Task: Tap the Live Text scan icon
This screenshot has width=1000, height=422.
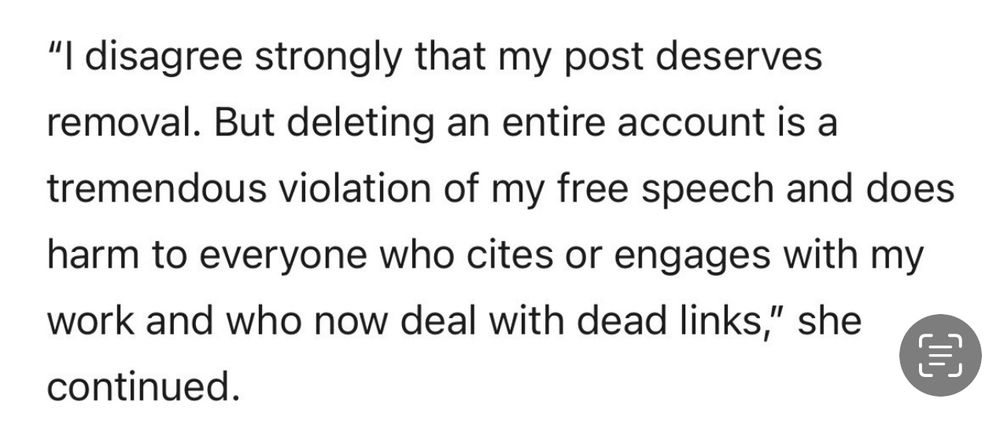Action: 940,356
